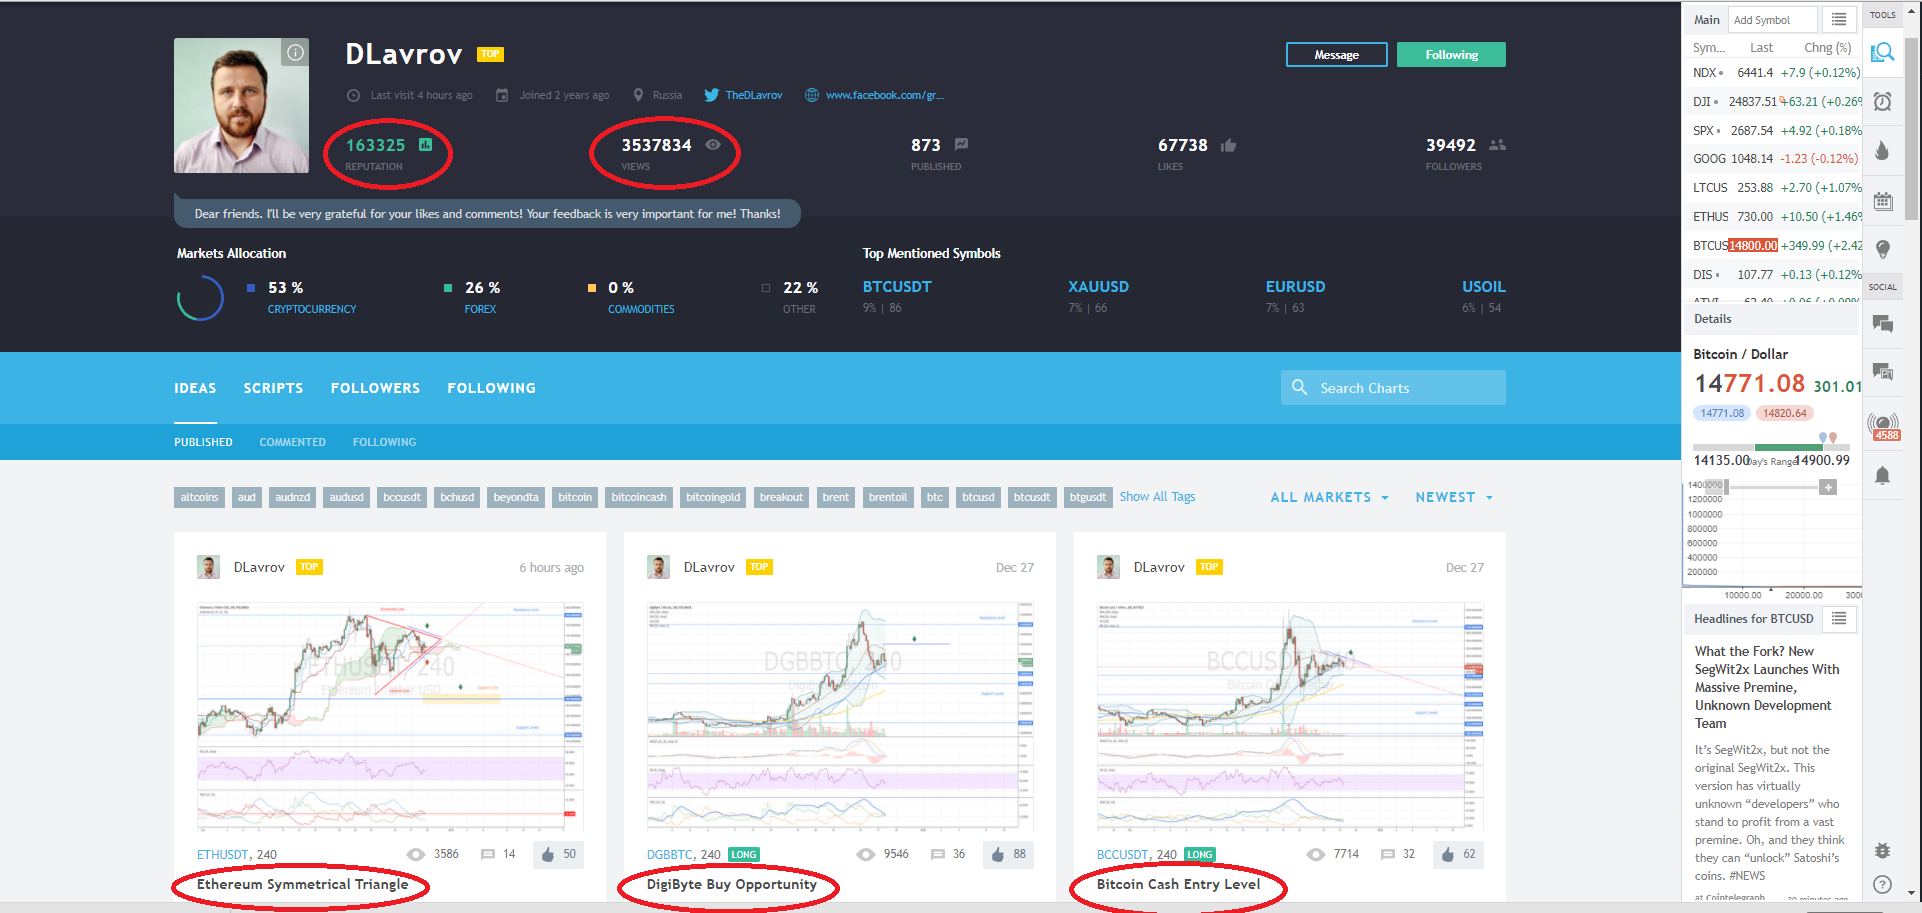Select the Commented sub-tab
Screen dimensions: 1922x913
[x=292, y=442]
